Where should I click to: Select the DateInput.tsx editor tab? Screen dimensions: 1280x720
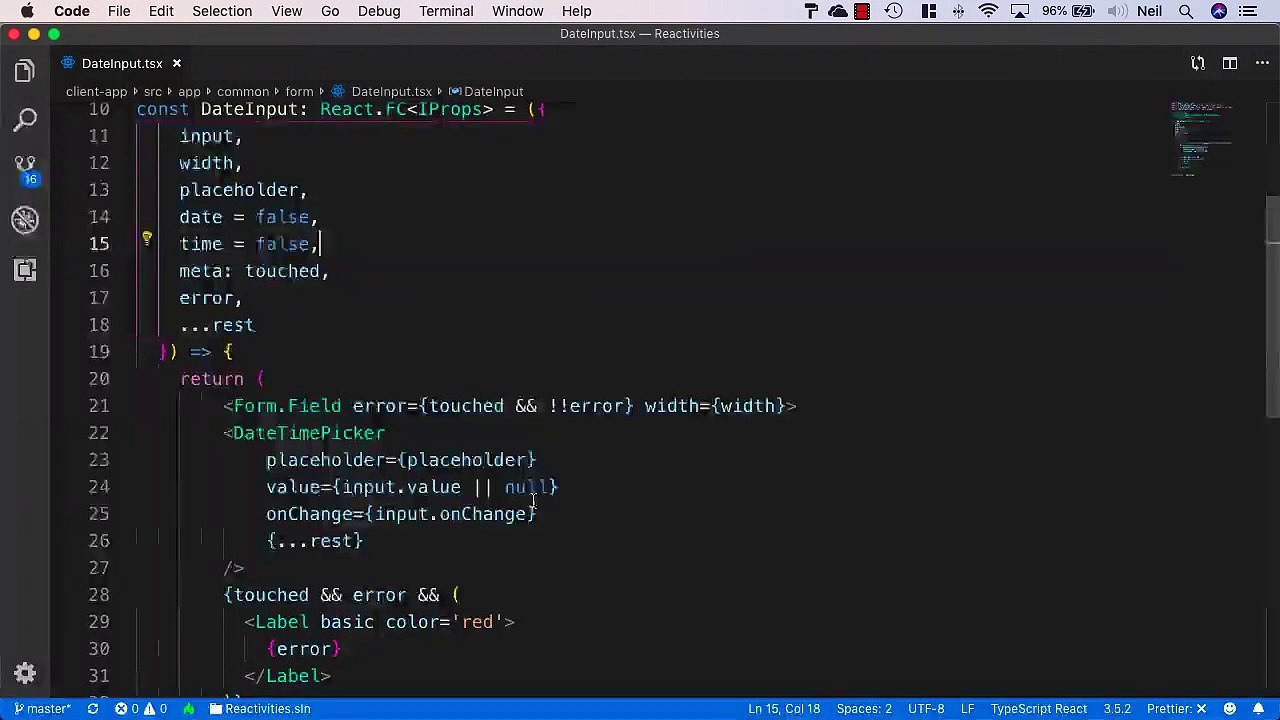[121, 63]
